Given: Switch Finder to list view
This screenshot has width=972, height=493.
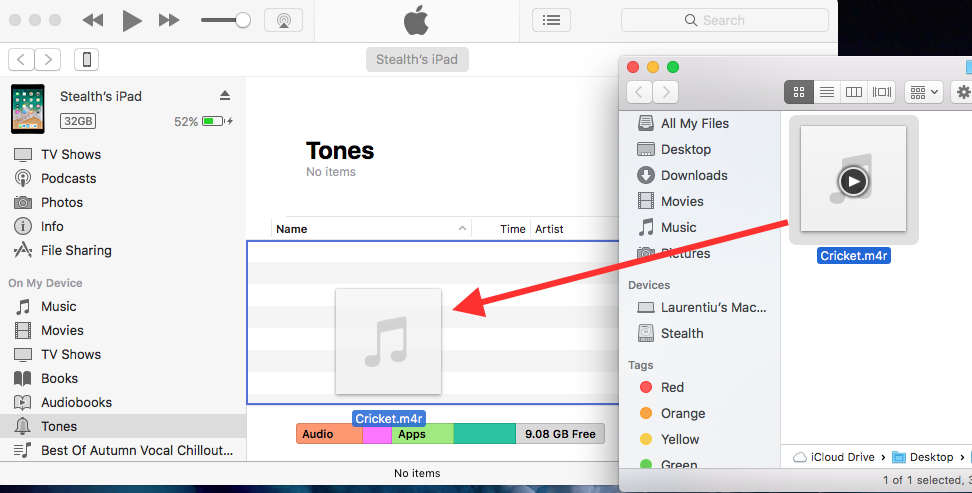Looking at the screenshot, I should tap(826, 92).
